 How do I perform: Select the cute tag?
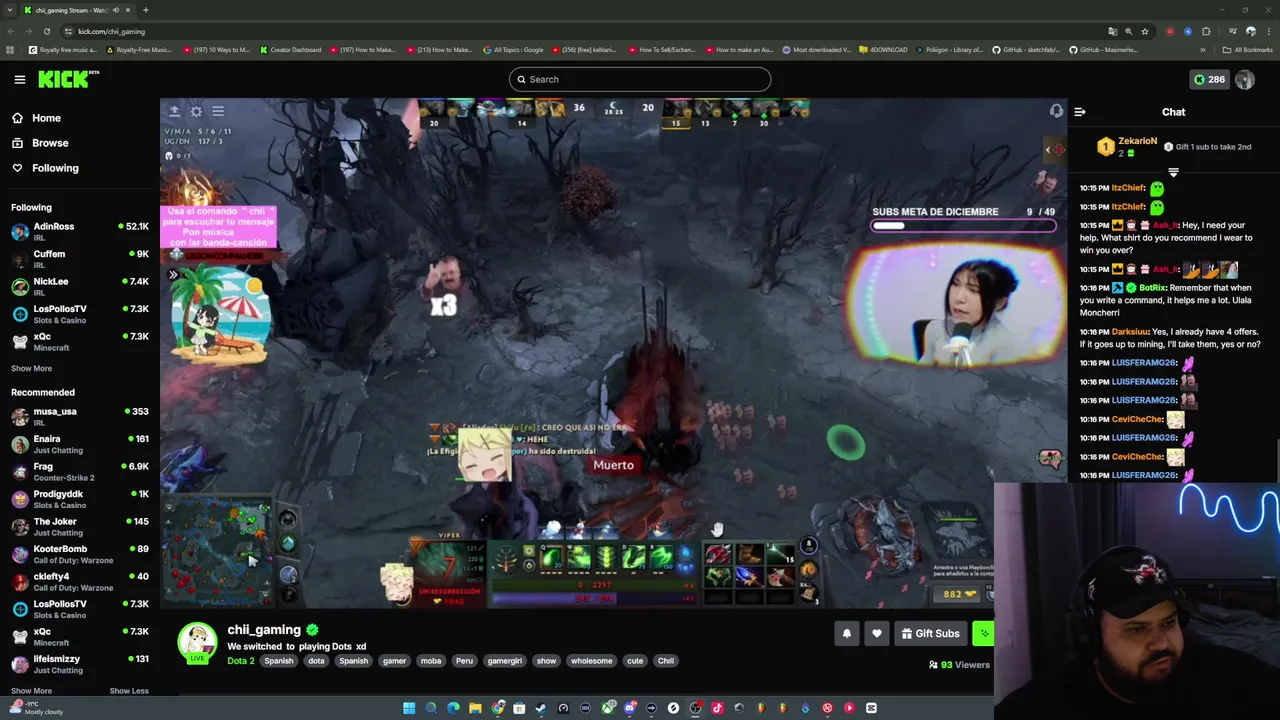coord(635,661)
